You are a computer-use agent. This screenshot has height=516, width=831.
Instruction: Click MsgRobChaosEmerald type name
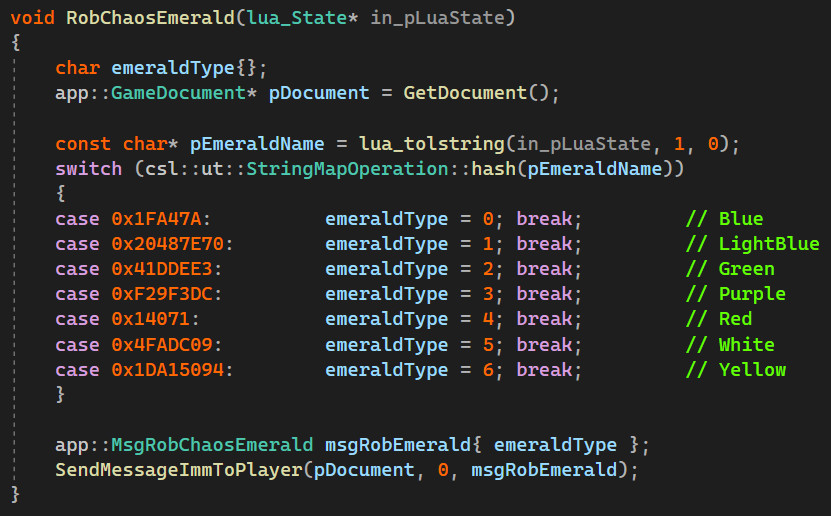pos(212,444)
